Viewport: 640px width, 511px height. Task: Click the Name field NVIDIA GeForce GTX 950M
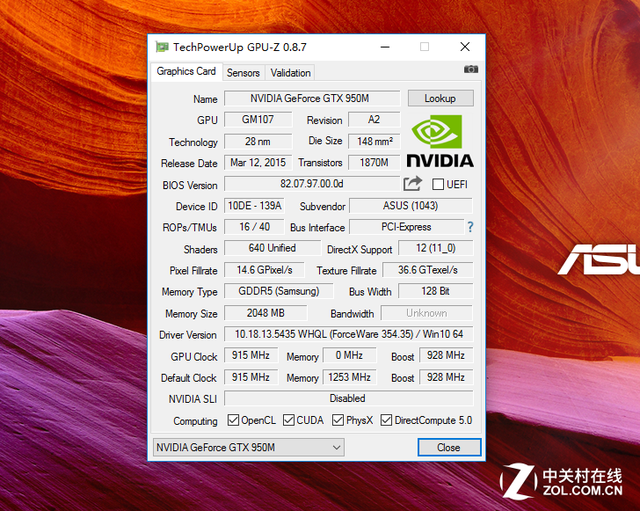(x=312, y=98)
